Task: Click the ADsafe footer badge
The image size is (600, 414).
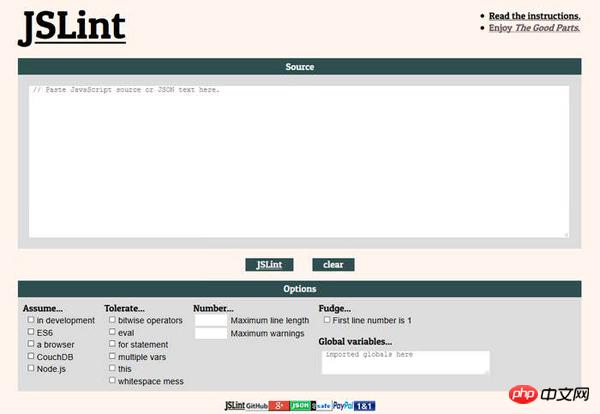Action: pyautogui.click(x=321, y=406)
